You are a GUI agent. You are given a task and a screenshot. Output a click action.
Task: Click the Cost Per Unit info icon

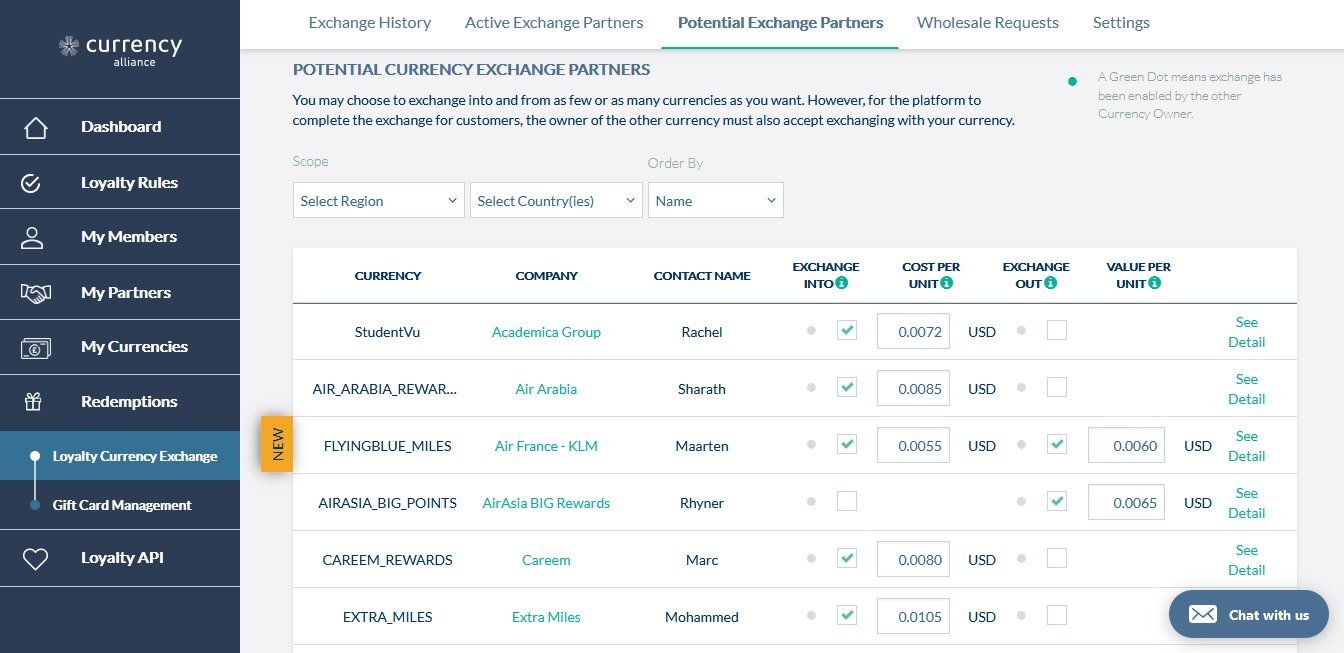pyautogui.click(x=946, y=284)
